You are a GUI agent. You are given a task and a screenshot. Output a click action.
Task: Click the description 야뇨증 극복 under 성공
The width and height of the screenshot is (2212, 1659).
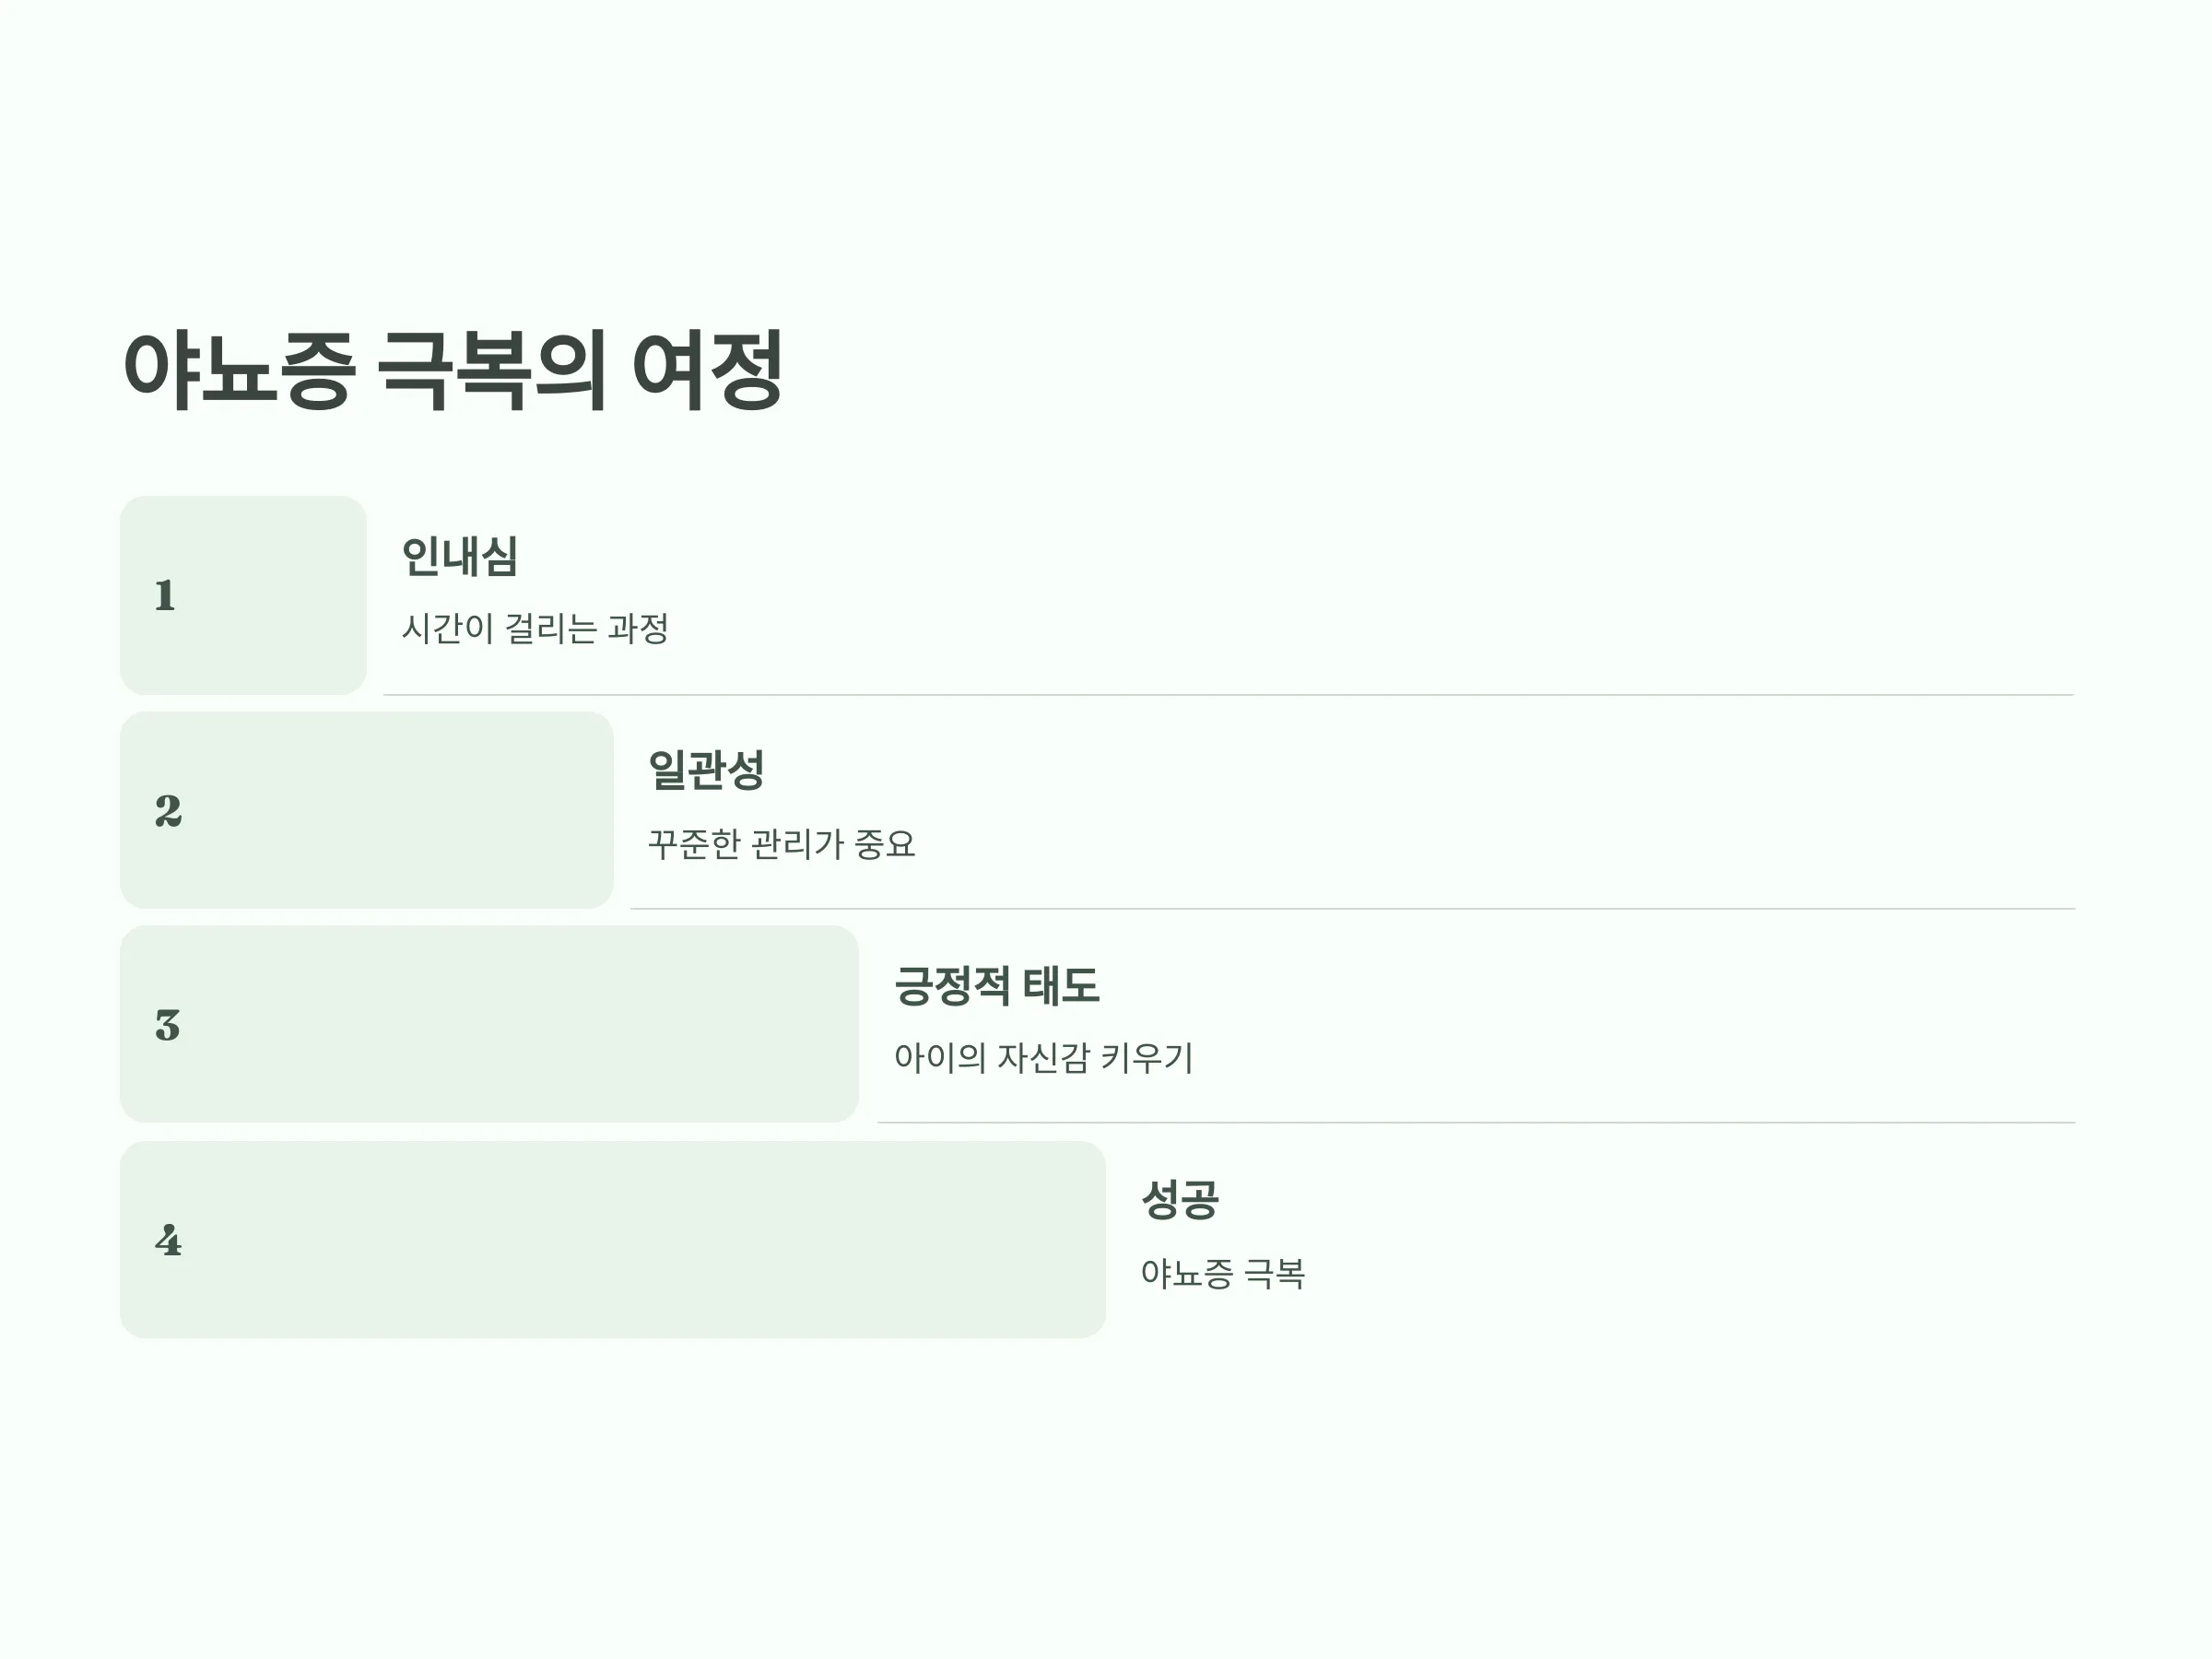coord(1222,1274)
